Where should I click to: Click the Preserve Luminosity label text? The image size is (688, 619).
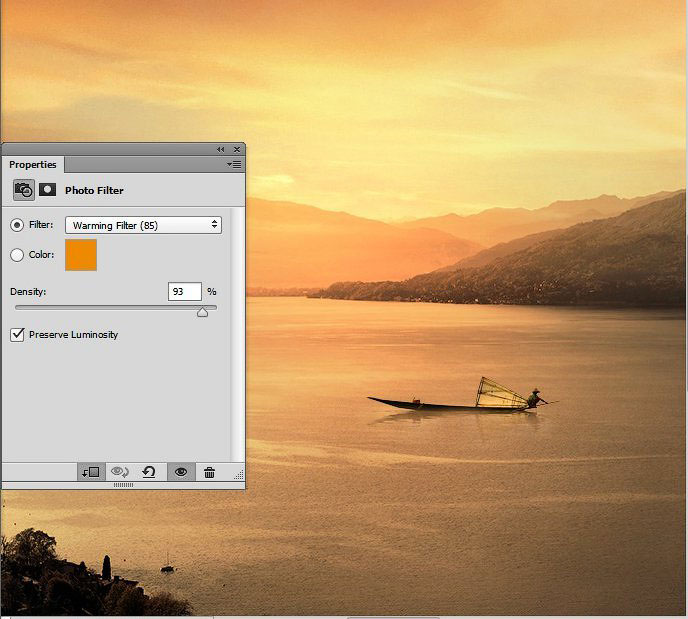click(73, 335)
